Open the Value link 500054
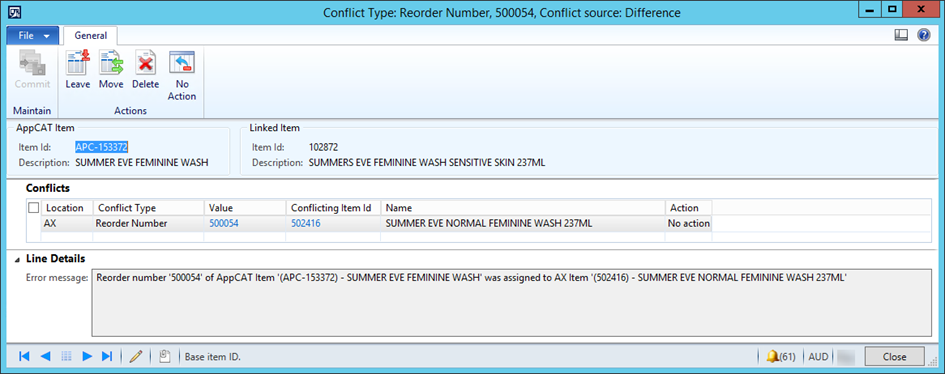This screenshot has height=374, width=945. coord(224,223)
